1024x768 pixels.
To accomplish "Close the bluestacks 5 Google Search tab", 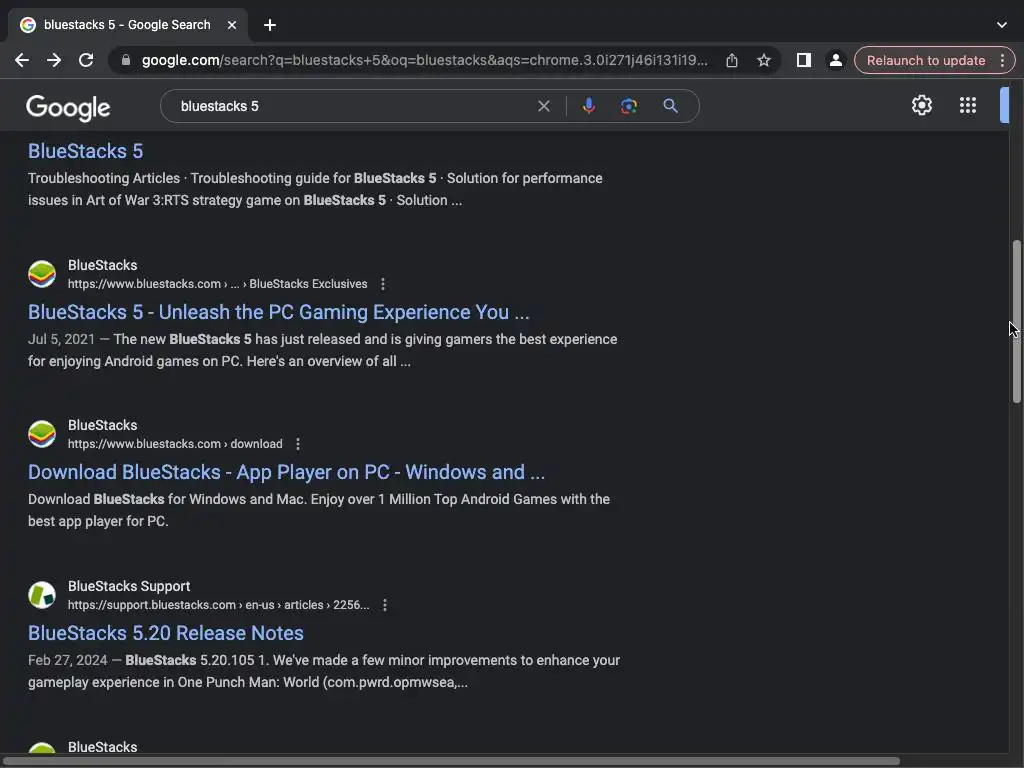I will coord(232,25).
